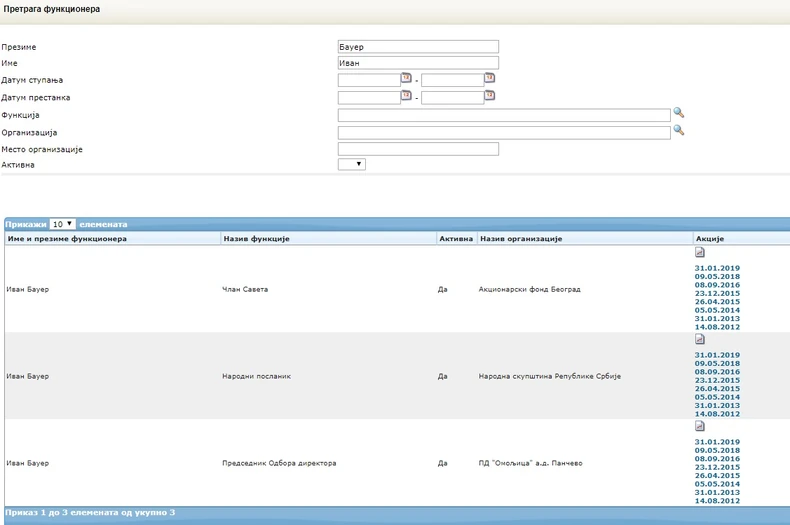Viewport: 790px width, 525px height.
Task: Sort by Назив организације column header
Action: pyautogui.click(x=520, y=239)
